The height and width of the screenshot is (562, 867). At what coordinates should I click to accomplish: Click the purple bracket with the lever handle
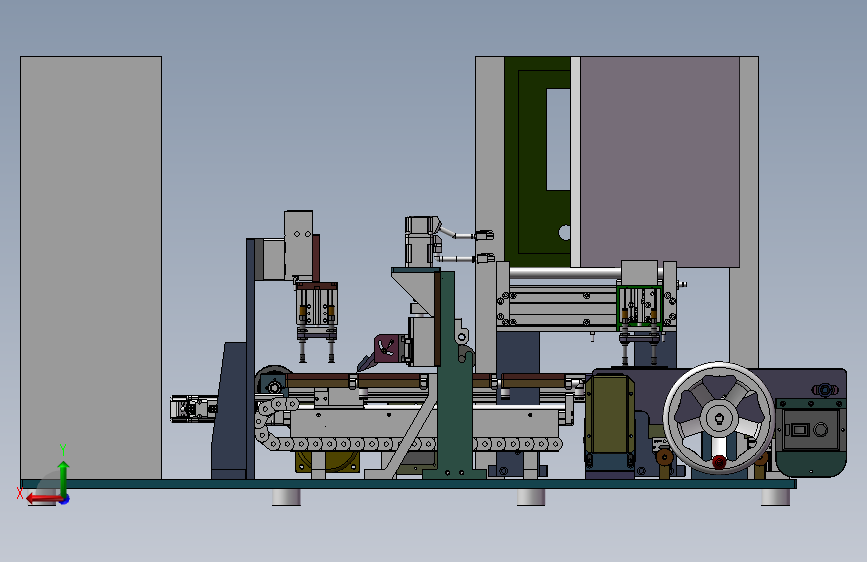(387, 348)
